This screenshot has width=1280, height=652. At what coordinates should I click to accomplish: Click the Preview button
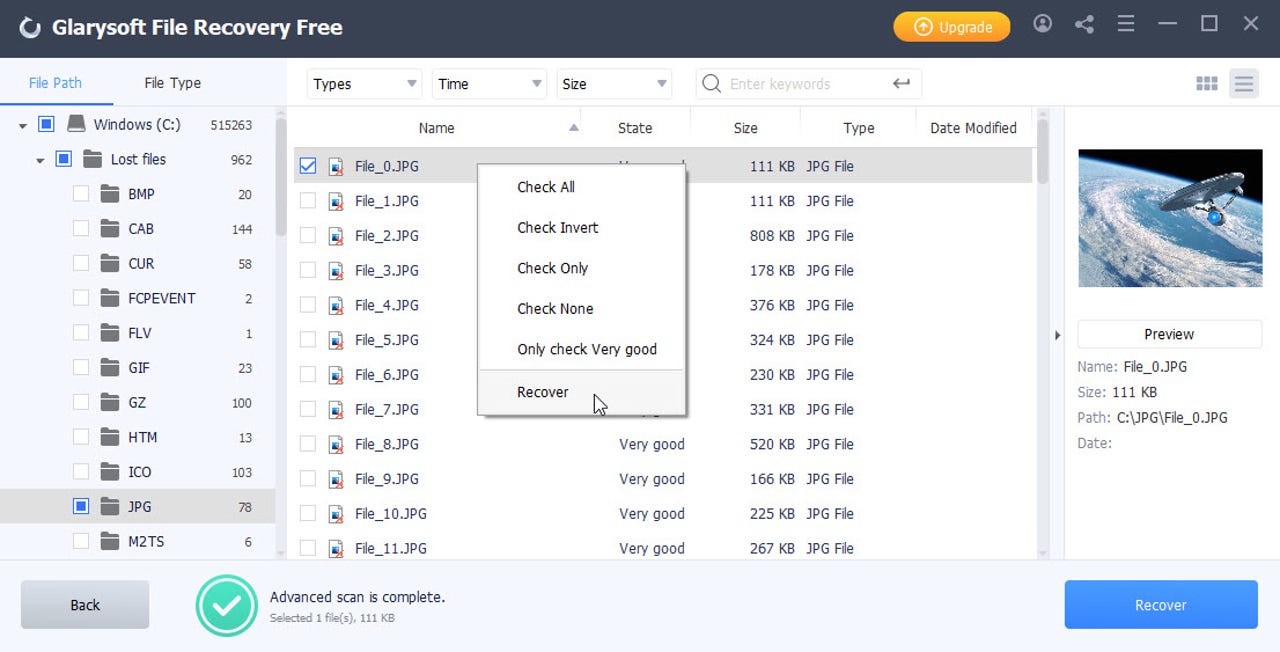tap(1169, 334)
